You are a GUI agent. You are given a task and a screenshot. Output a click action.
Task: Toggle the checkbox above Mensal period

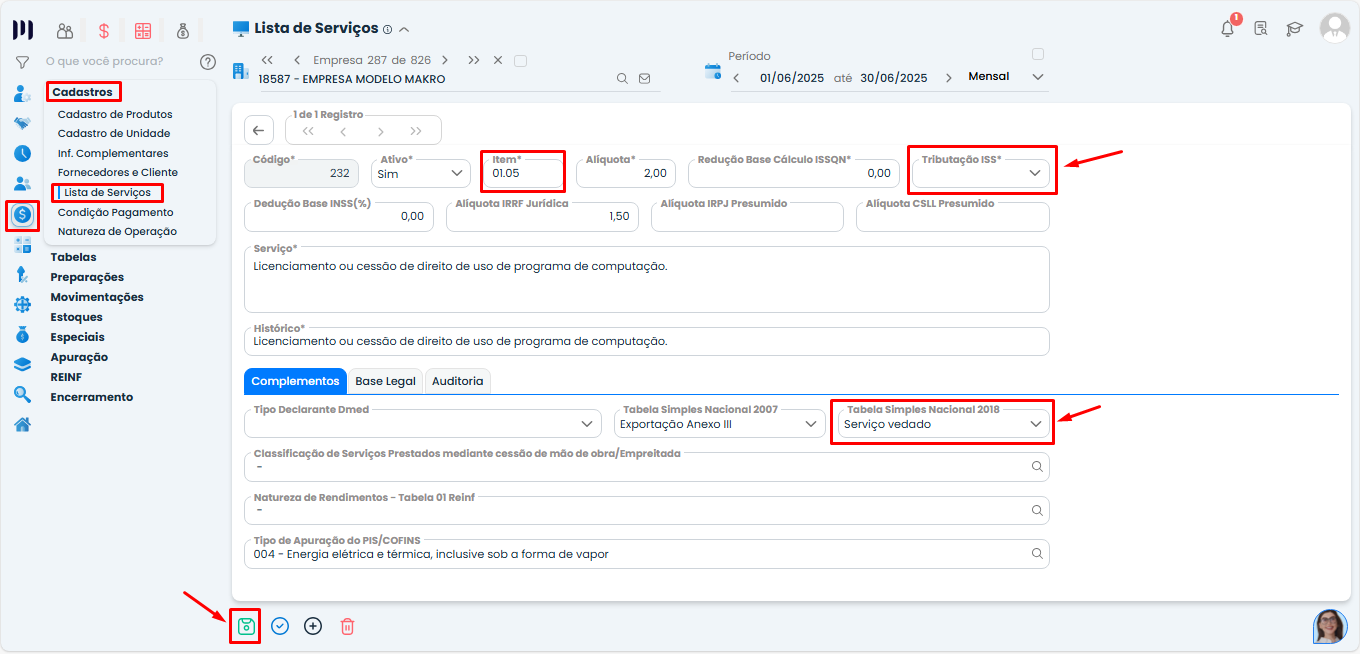[1038, 54]
